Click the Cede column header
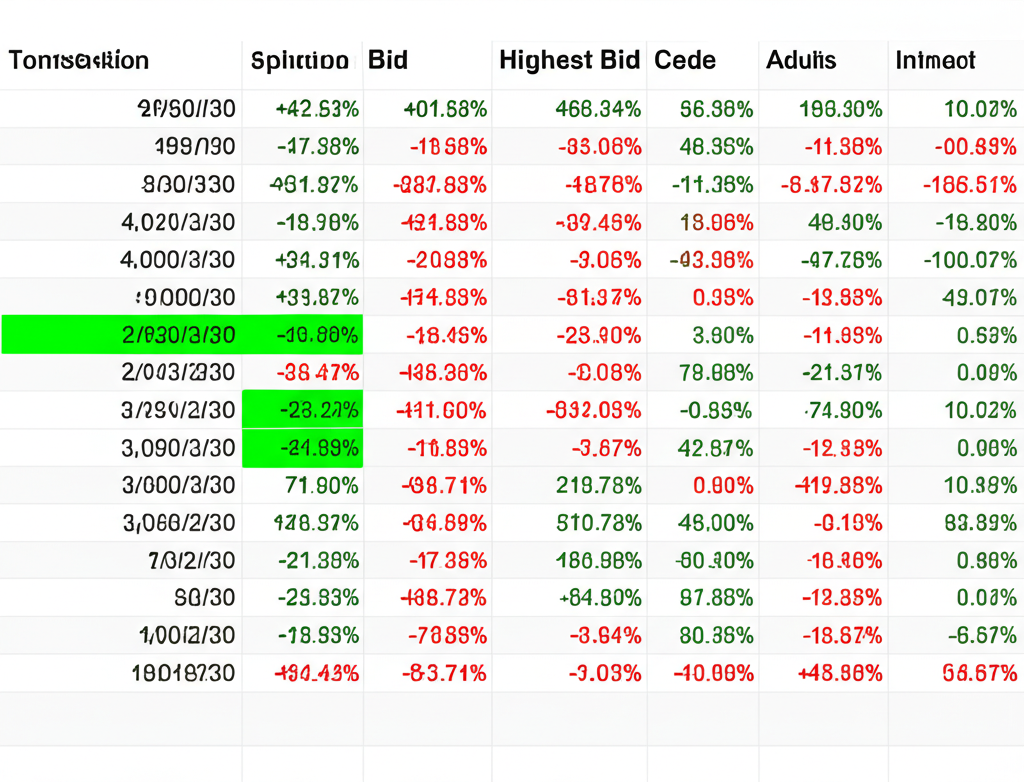Image resolution: width=1024 pixels, height=782 pixels. (685, 60)
